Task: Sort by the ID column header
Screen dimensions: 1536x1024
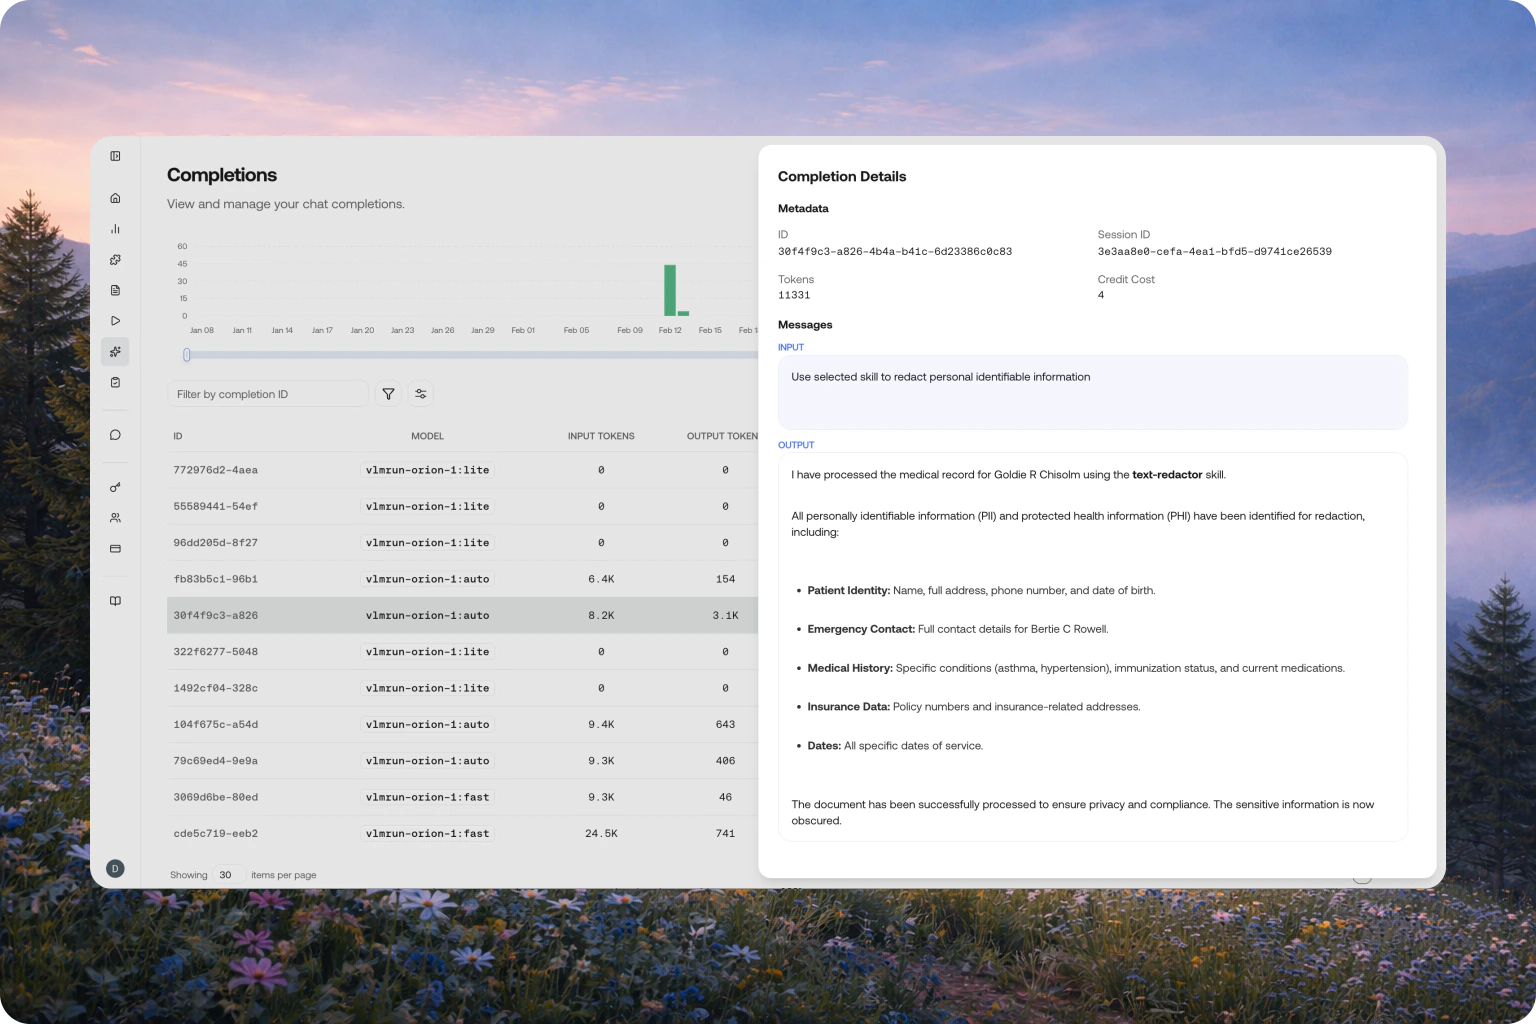Action: (178, 436)
